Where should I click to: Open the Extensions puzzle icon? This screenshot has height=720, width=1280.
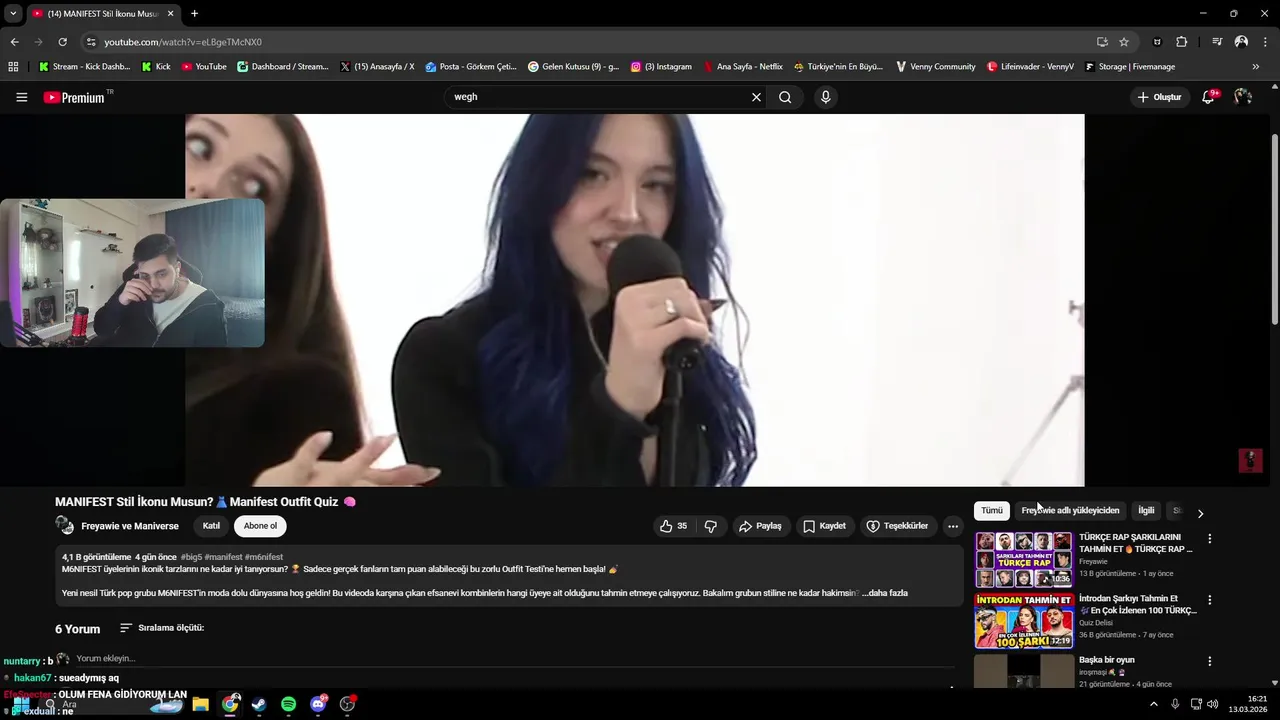click(x=1182, y=42)
